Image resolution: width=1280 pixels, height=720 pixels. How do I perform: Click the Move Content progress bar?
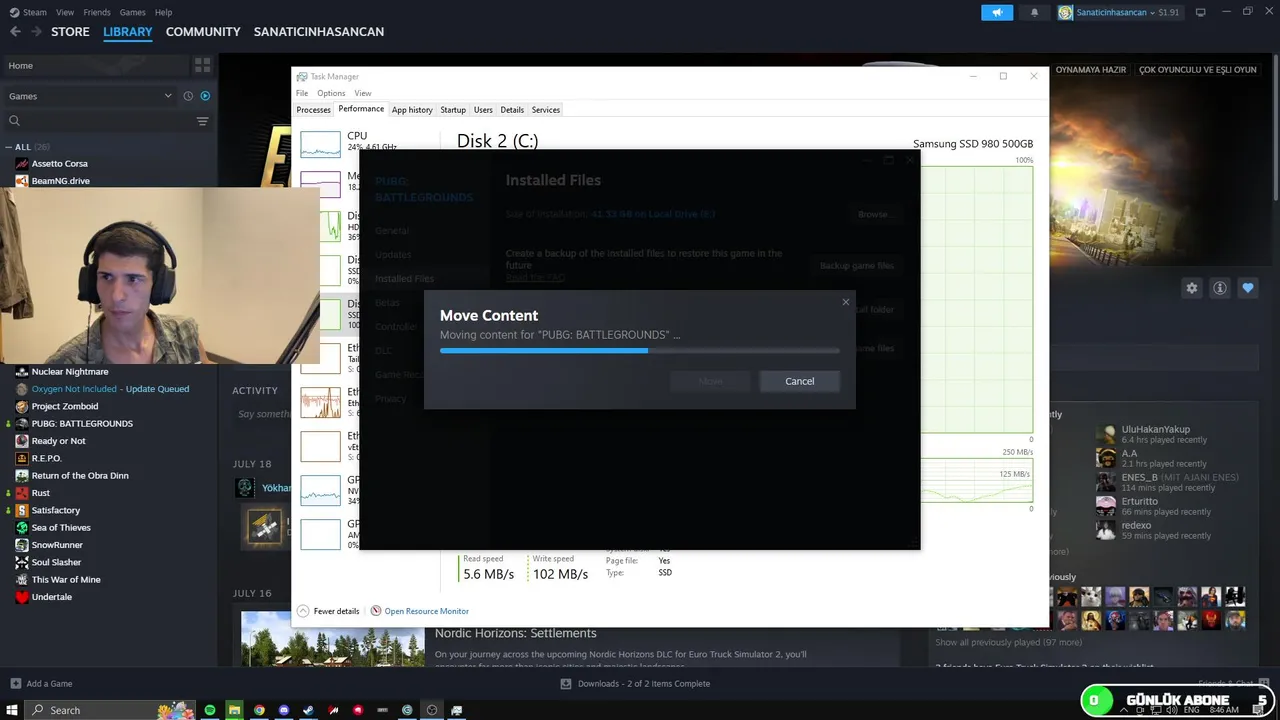pyautogui.click(x=640, y=351)
